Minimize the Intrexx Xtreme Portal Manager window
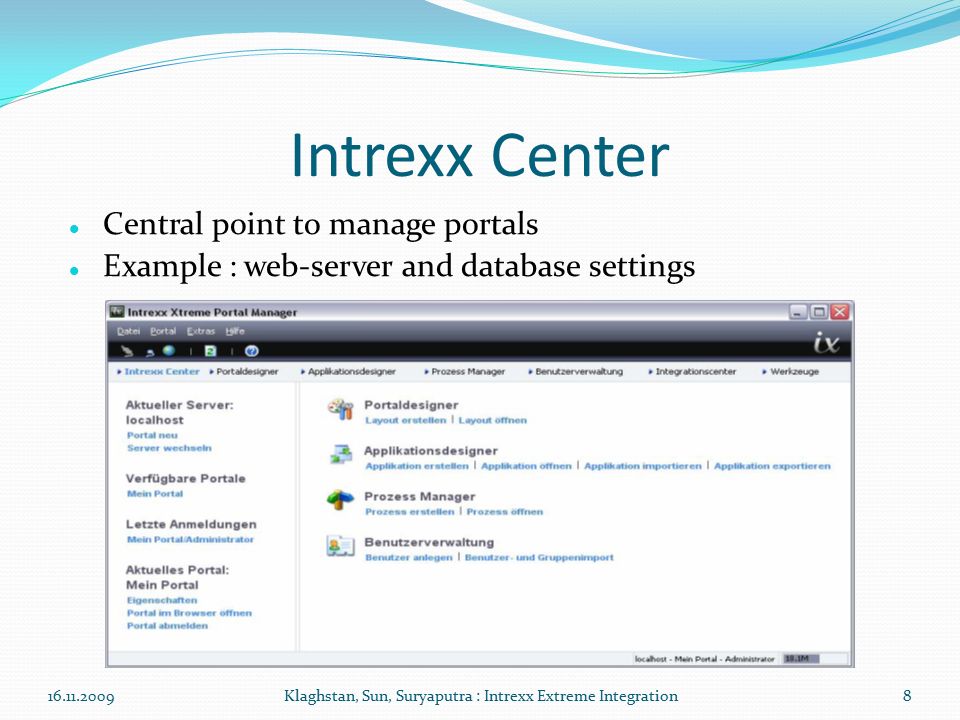 click(798, 312)
